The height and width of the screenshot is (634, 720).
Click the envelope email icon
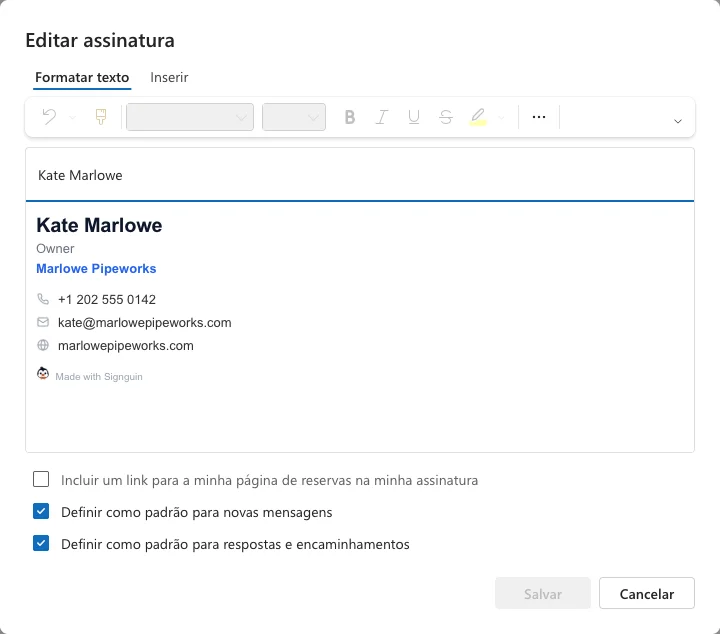[x=43, y=322]
